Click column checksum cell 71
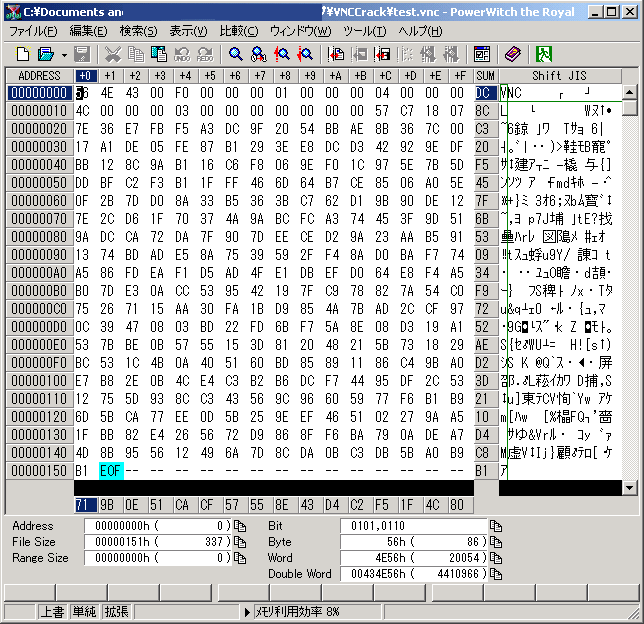The height and width of the screenshot is (624, 644). [85, 505]
